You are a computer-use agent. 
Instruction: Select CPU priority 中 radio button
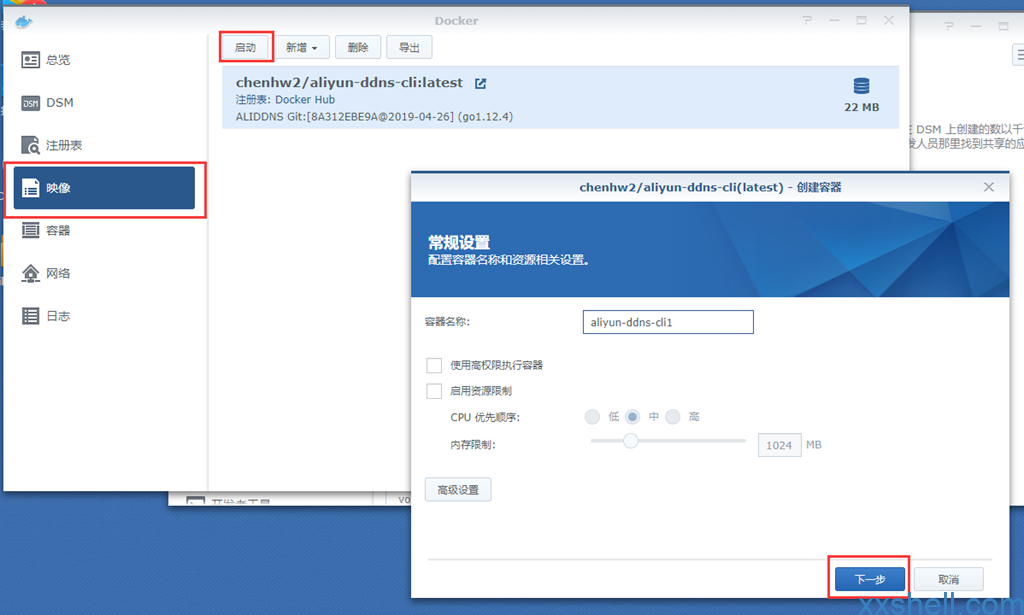pos(632,417)
